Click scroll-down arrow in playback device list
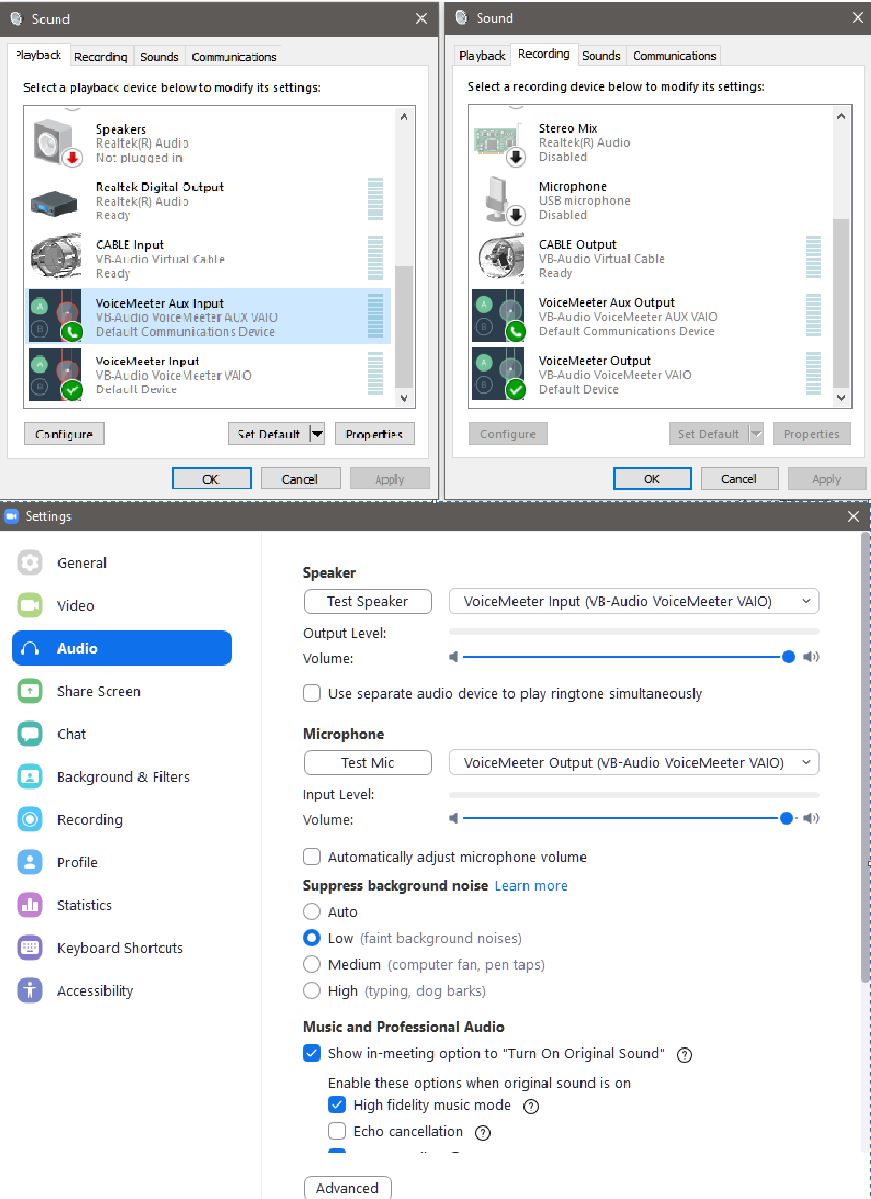871x1199 pixels. (404, 398)
